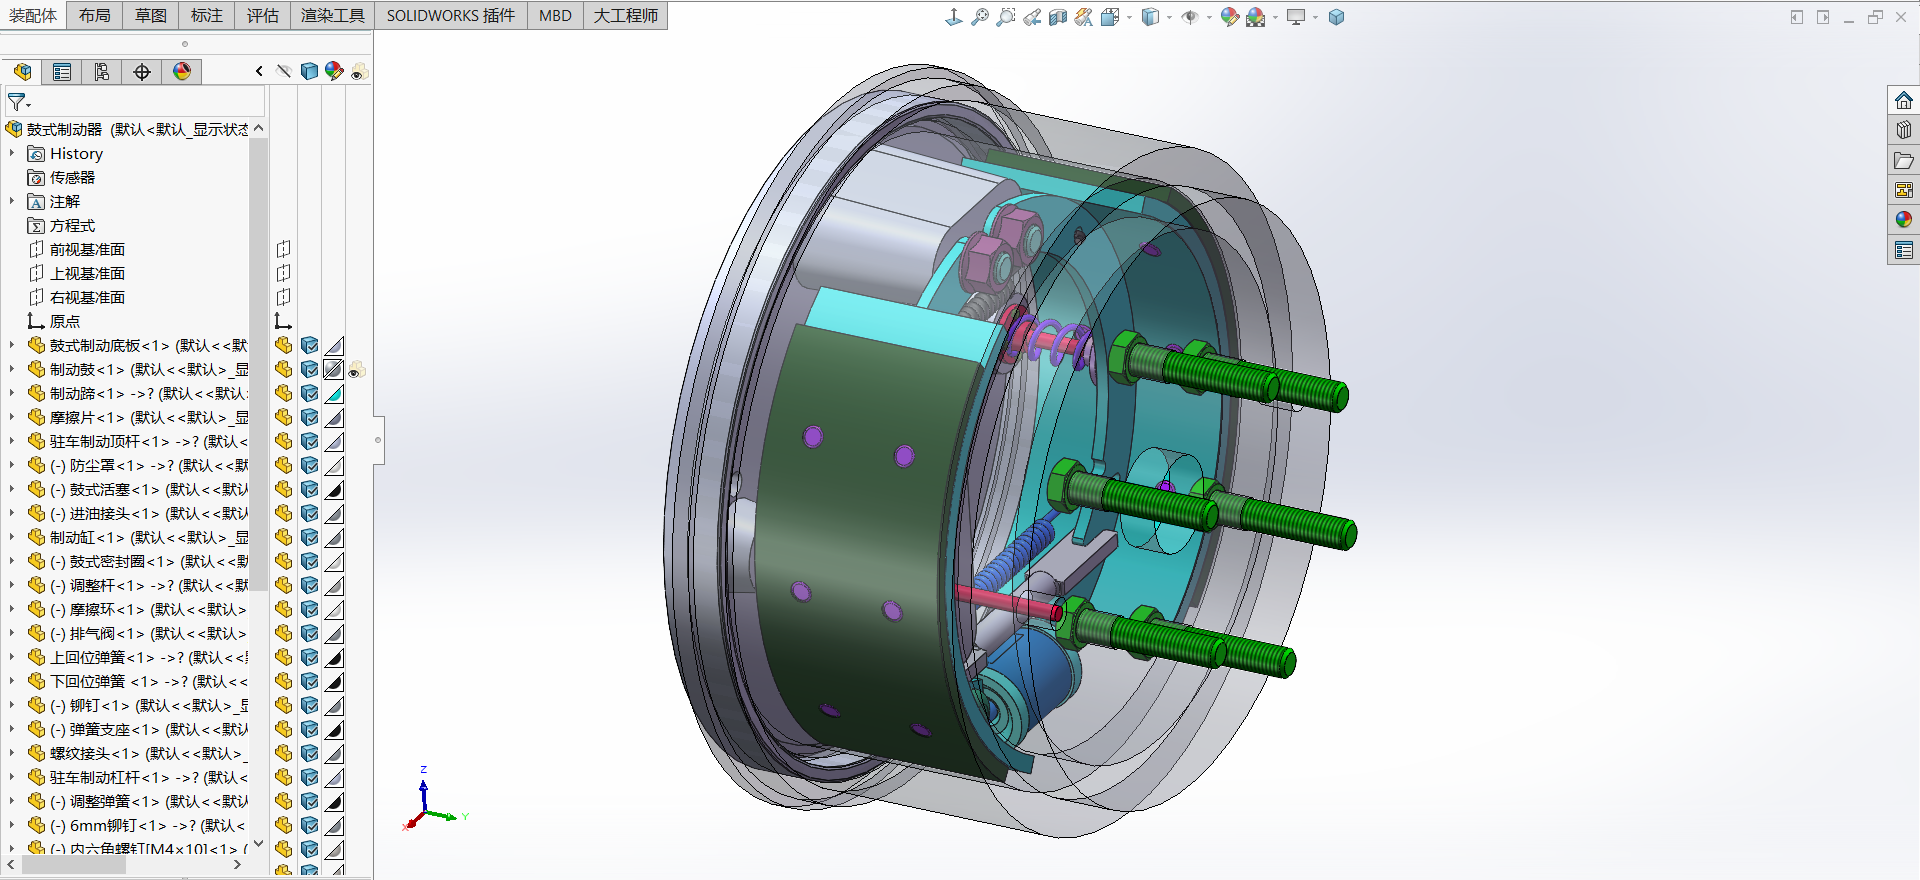Expand 鼓式制动底板<1> component node
1920x880 pixels.
pyautogui.click(x=12, y=345)
